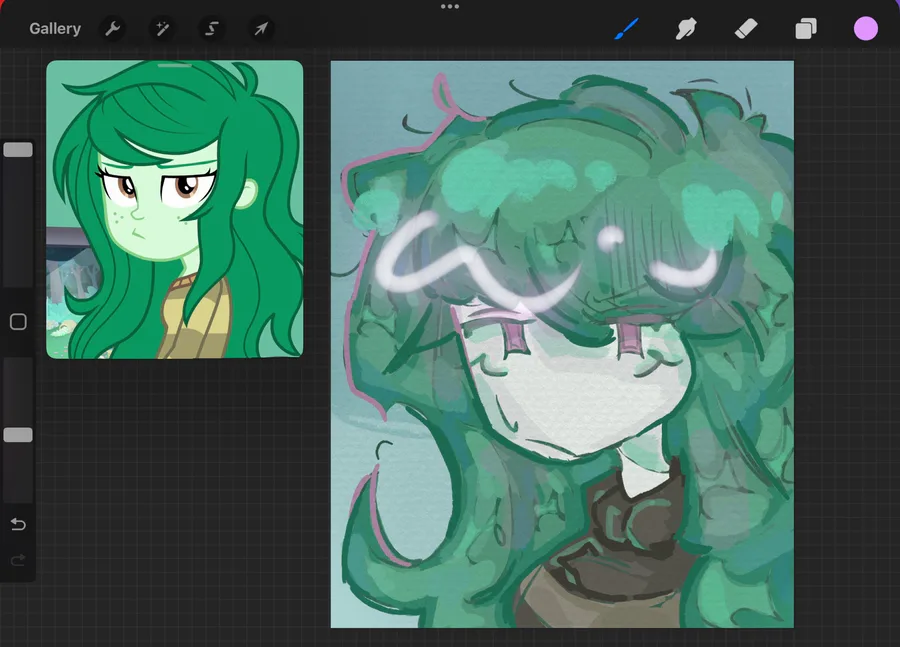900x647 pixels.
Task: Open the purple active color picker
Action: tap(866, 29)
